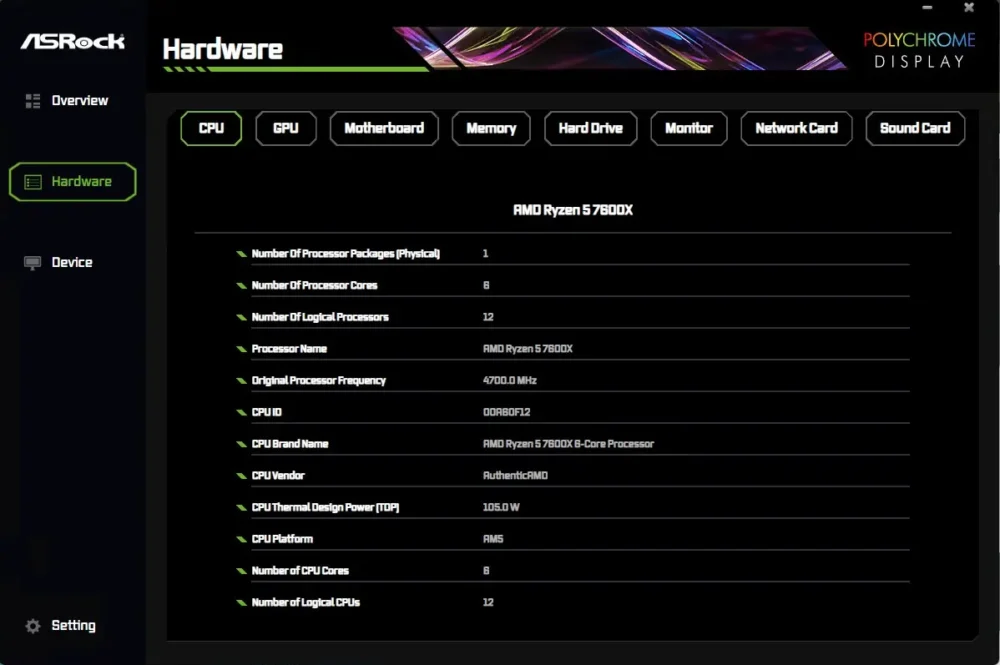Switch to the Sound Card tab

(x=915, y=128)
